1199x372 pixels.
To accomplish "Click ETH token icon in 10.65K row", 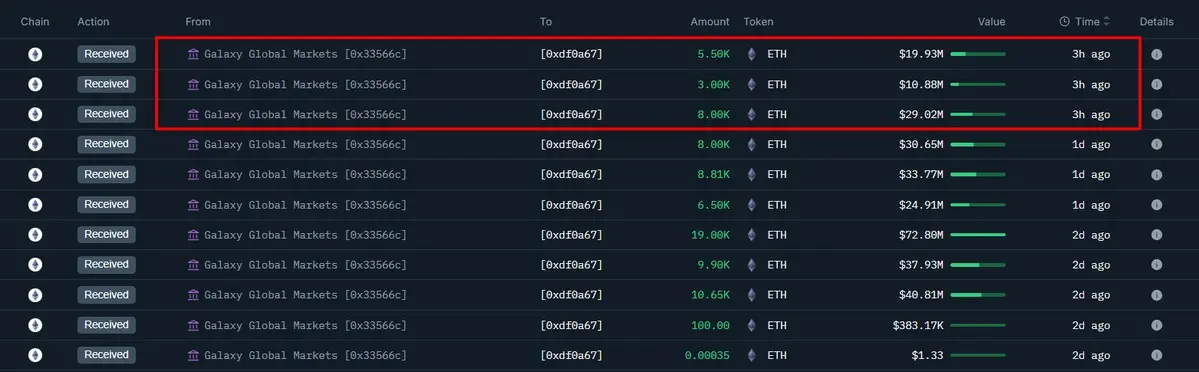I will pyautogui.click(x=751, y=295).
